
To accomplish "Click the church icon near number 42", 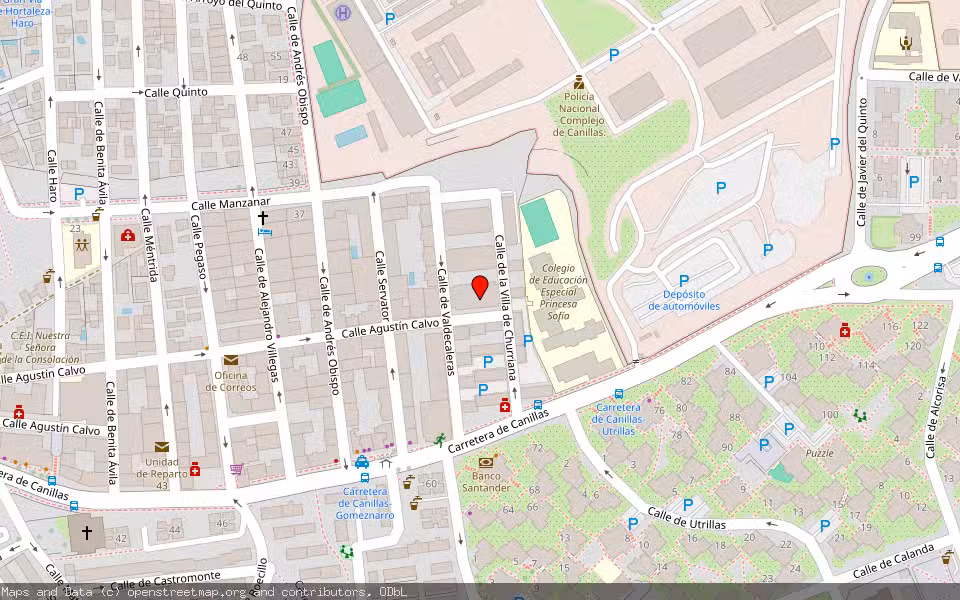I will [87, 533].
